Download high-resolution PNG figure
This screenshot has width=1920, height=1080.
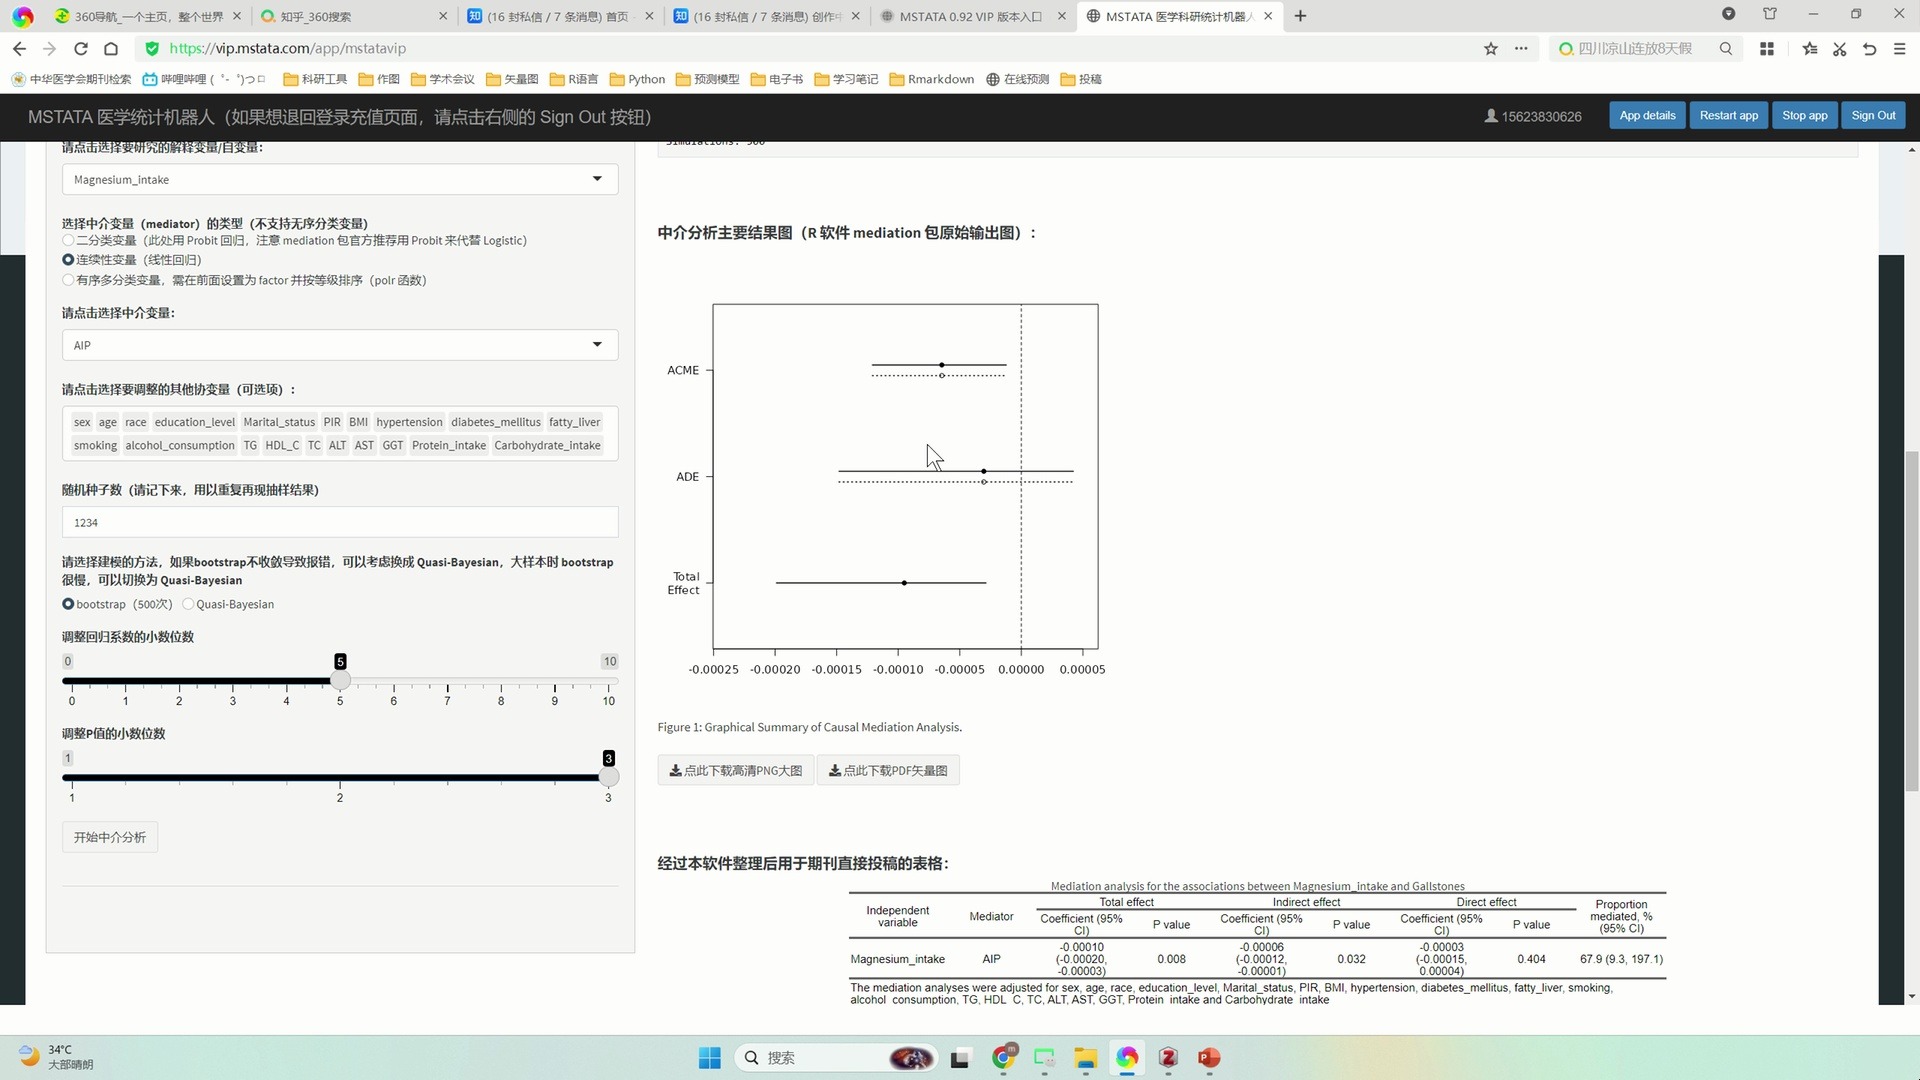736,770
